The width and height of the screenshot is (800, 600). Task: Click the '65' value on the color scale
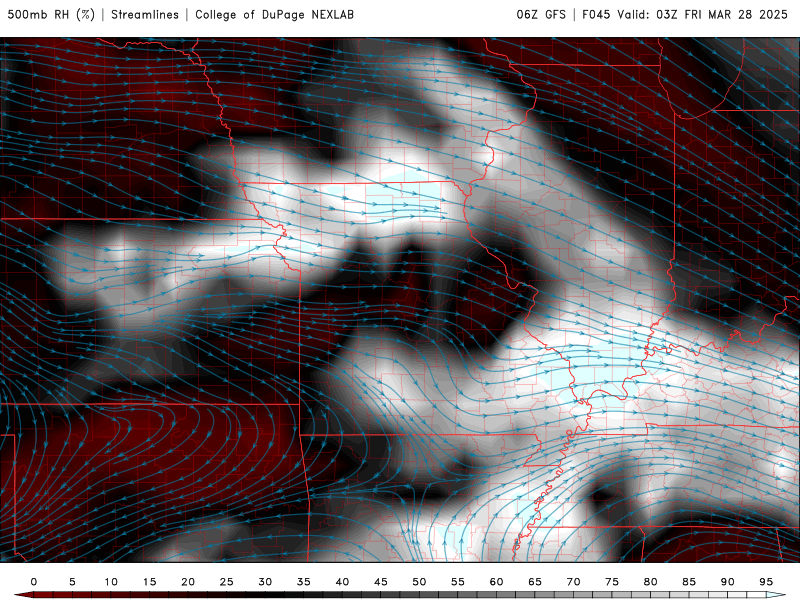tap(535, 582)
